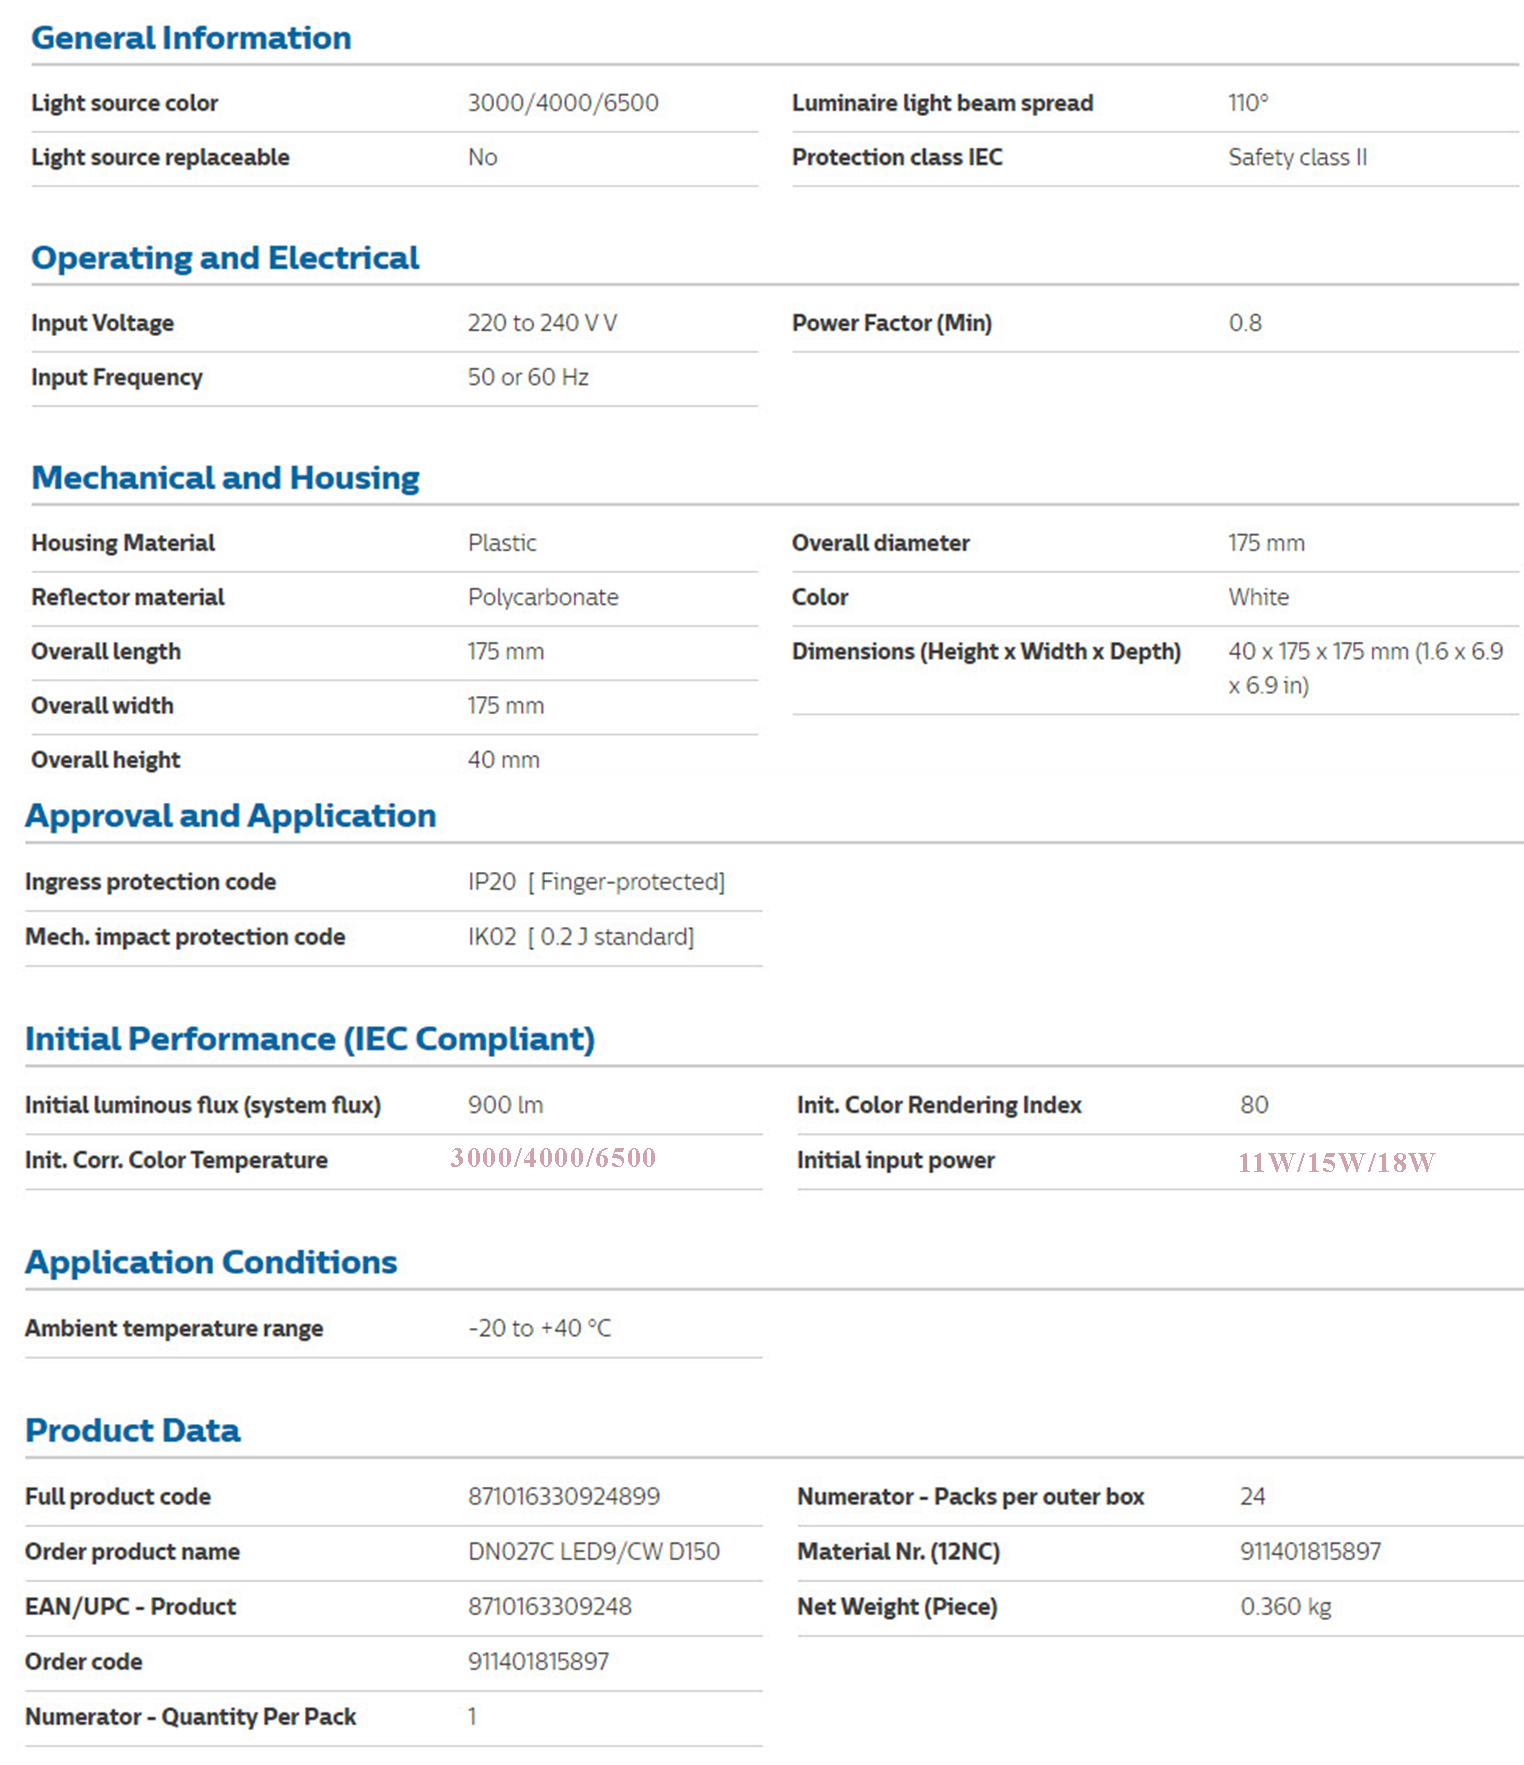The height and width of the screenshot is (1765, 1524).
Task: Click the Approval and Application heading
Action: click(231, 816)
